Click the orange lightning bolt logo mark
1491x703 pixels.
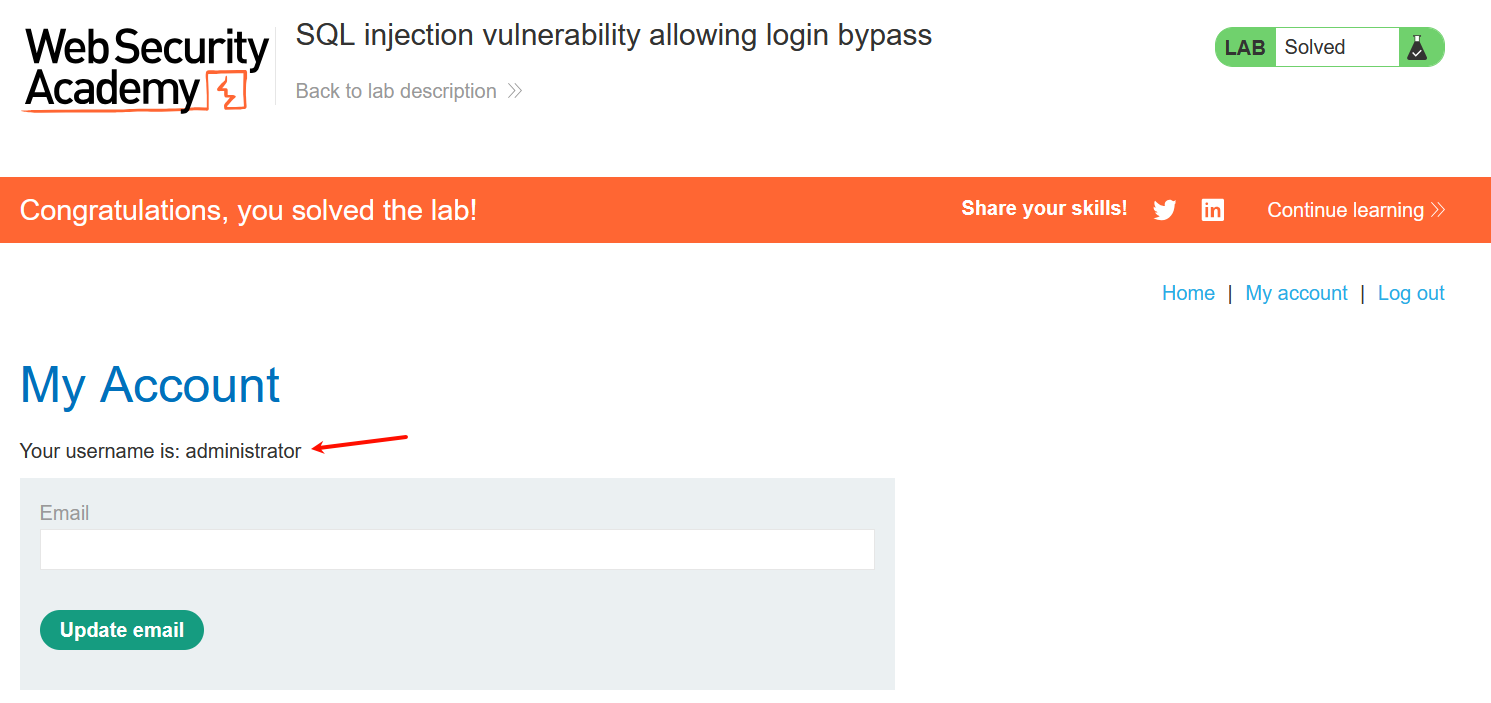coord(227,92)
